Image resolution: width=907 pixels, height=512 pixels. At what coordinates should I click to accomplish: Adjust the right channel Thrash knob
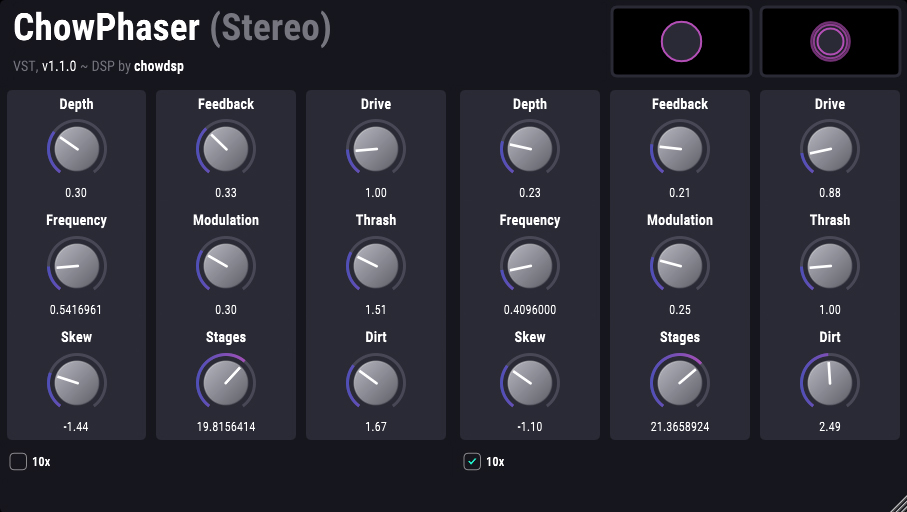click(x=829, y=266)
